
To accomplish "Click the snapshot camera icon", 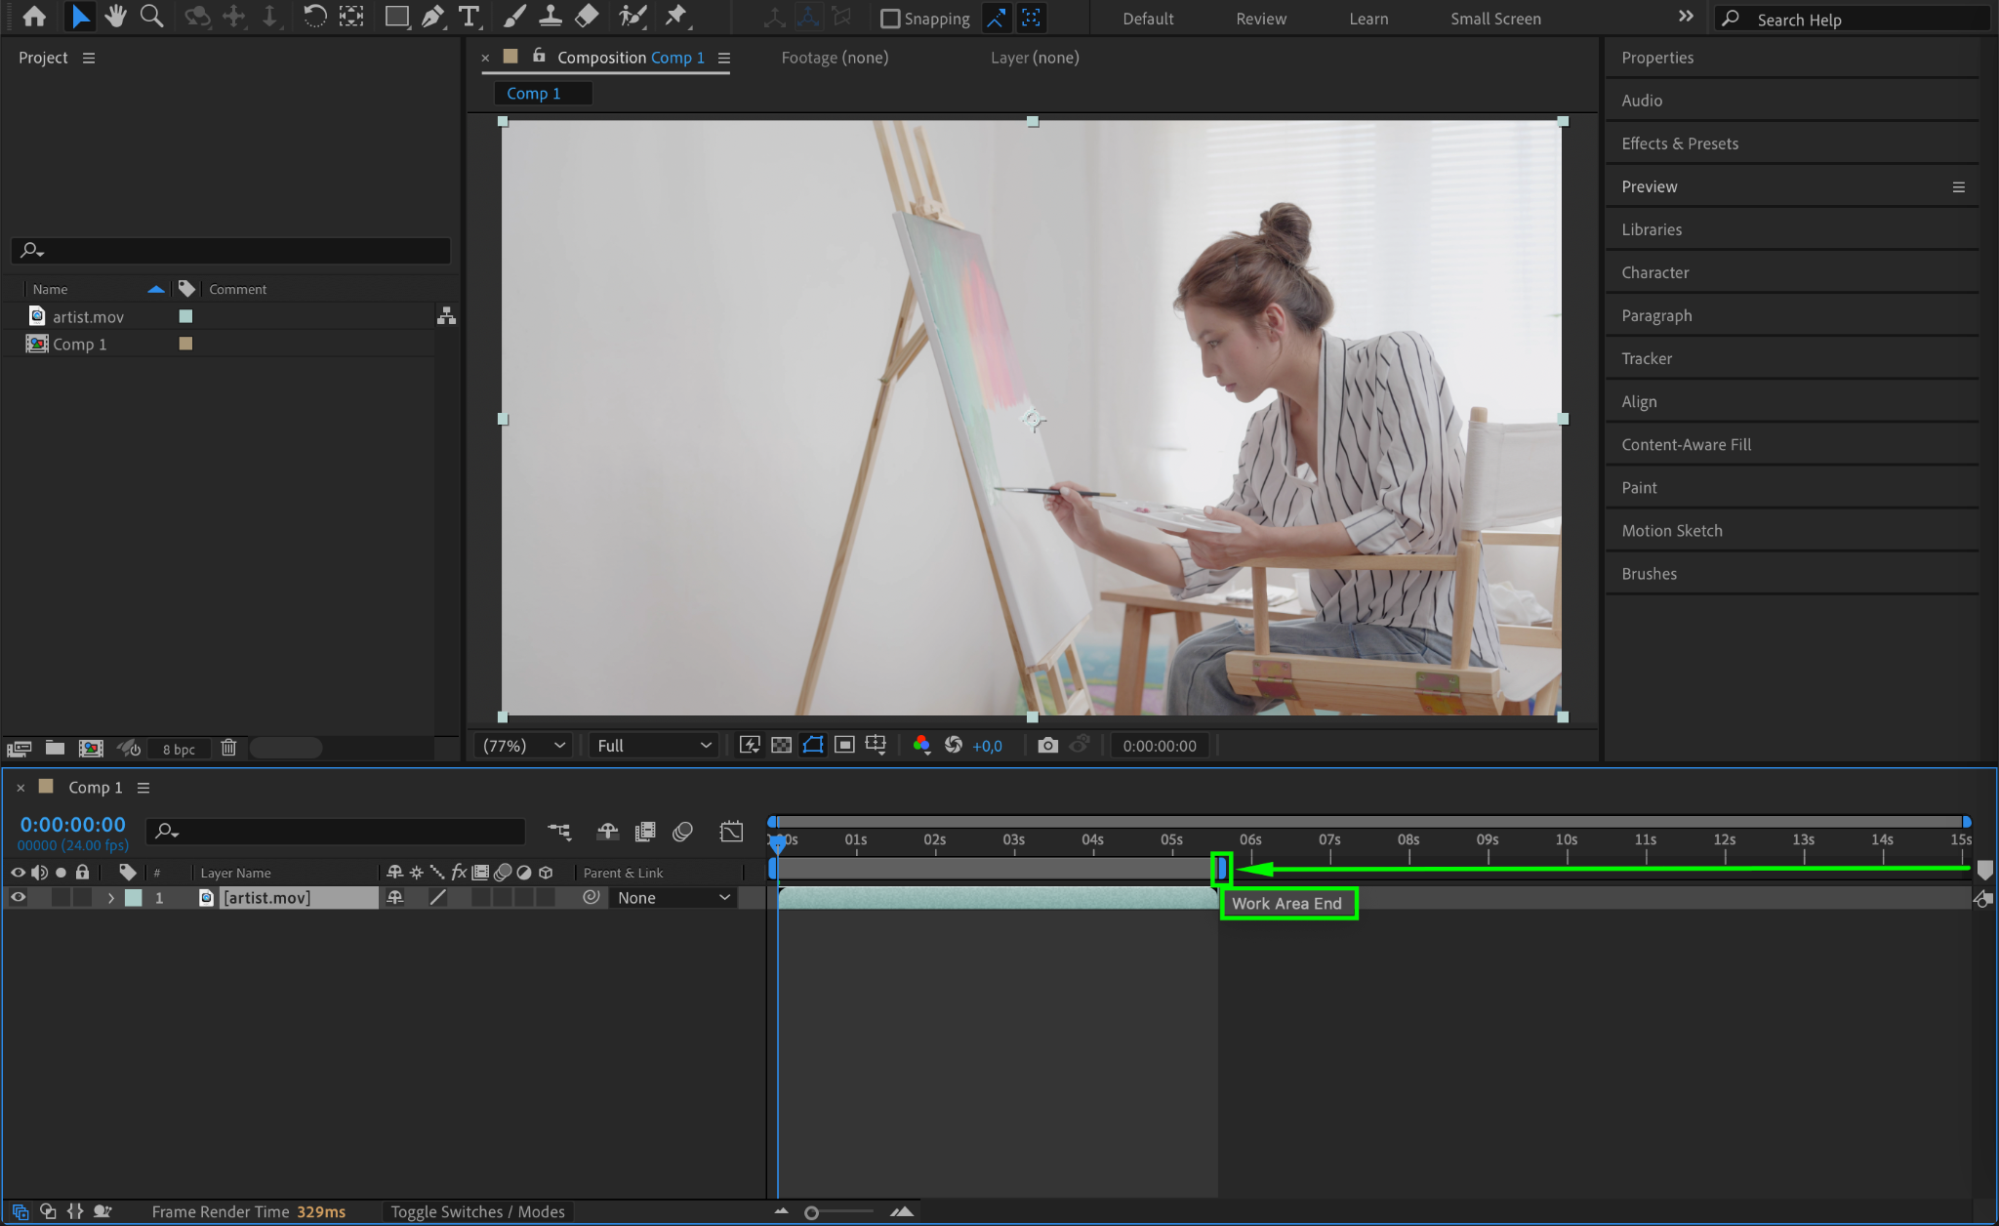I will [x=1047, y=745].
